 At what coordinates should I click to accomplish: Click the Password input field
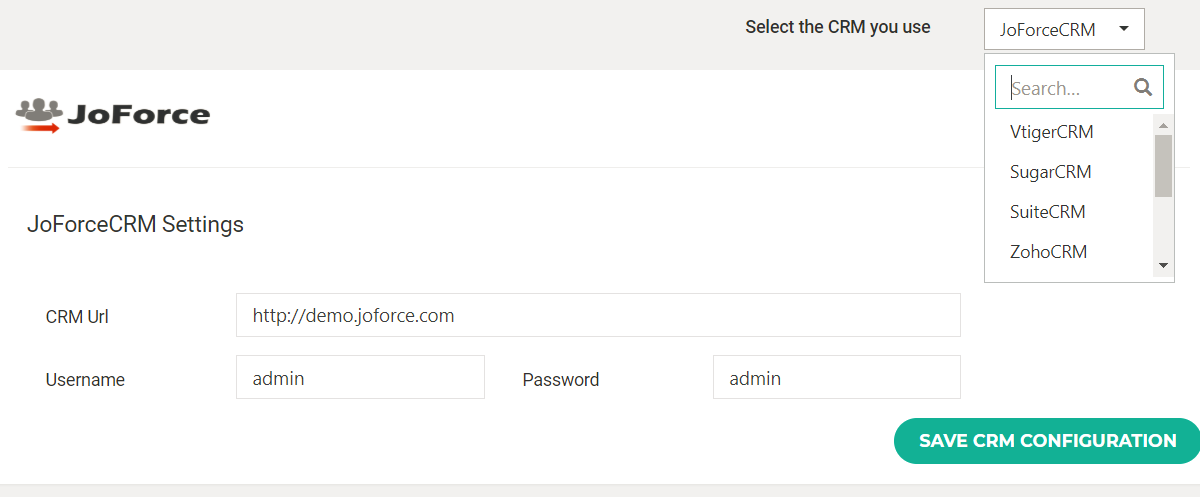tap(836, 378)
